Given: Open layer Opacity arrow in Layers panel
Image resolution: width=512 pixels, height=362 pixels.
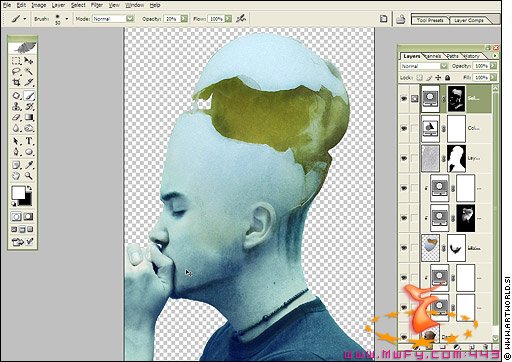Looking at the screenshot, I should (494, 66).
